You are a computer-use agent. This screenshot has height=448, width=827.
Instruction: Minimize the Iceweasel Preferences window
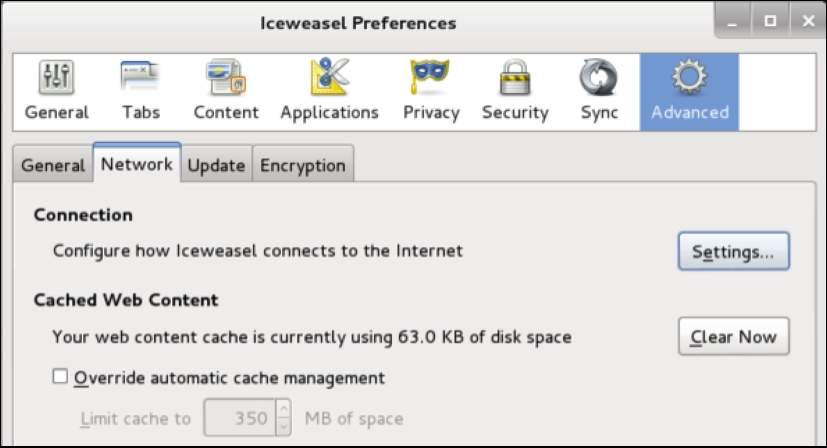coord(732,21)
